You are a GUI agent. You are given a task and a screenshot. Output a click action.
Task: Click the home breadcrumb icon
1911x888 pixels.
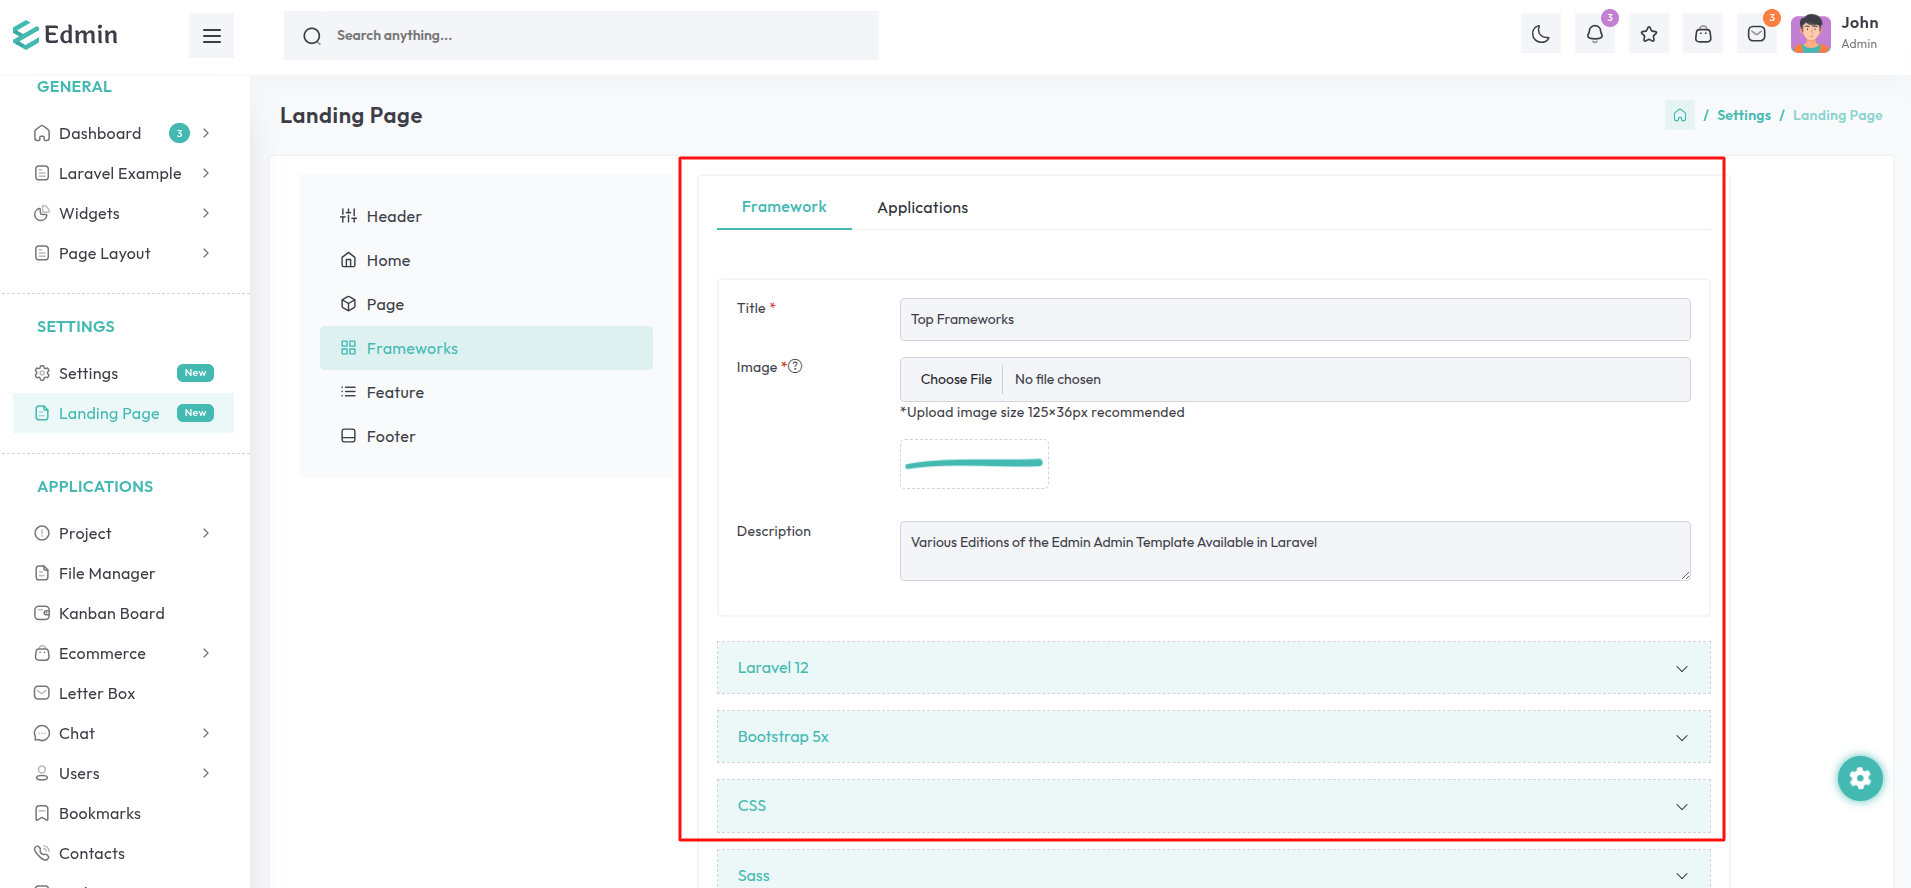pyautogui.click(x=1679, y=116)
